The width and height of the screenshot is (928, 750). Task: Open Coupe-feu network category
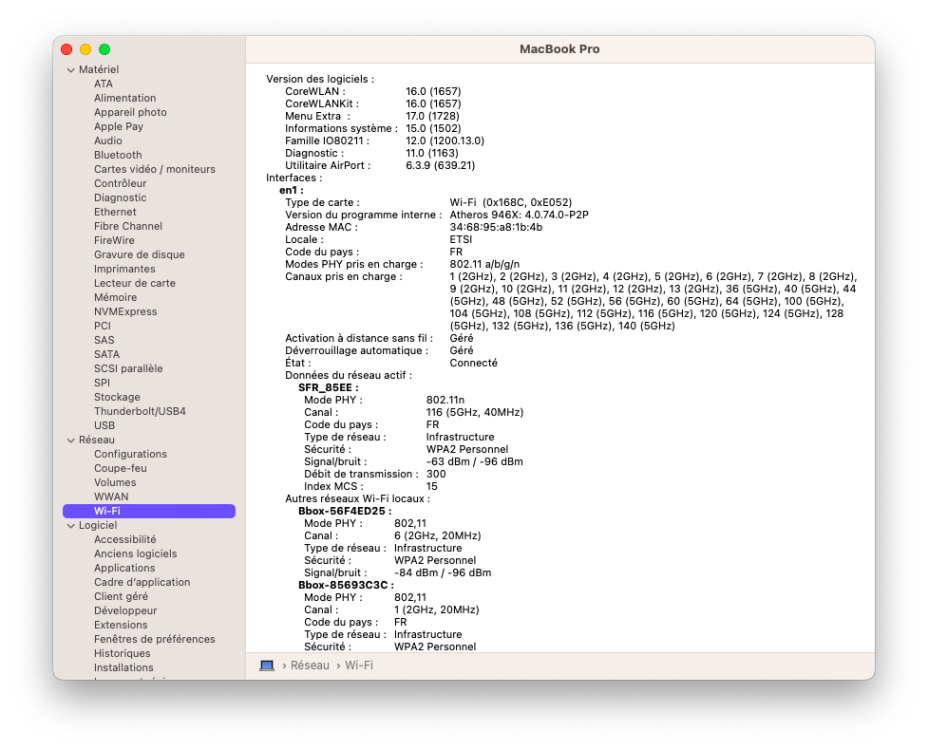pos(120,468)
